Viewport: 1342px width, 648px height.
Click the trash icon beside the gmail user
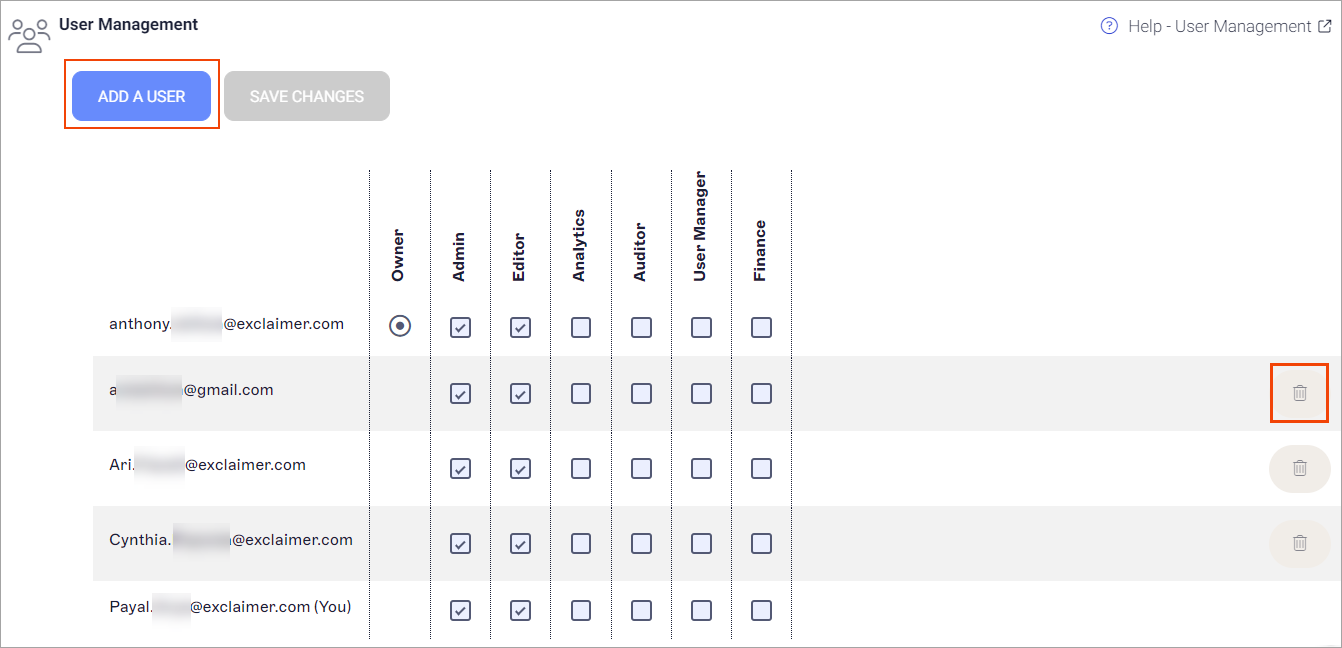(x=1299, y=393)
